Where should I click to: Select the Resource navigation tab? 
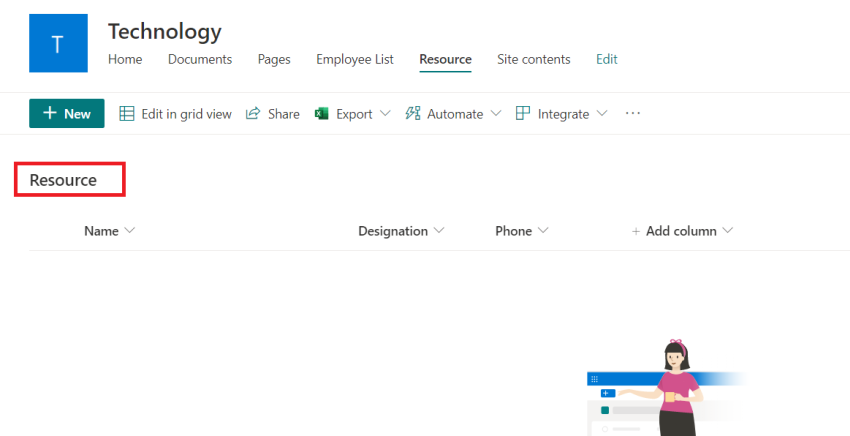[446, 59]
